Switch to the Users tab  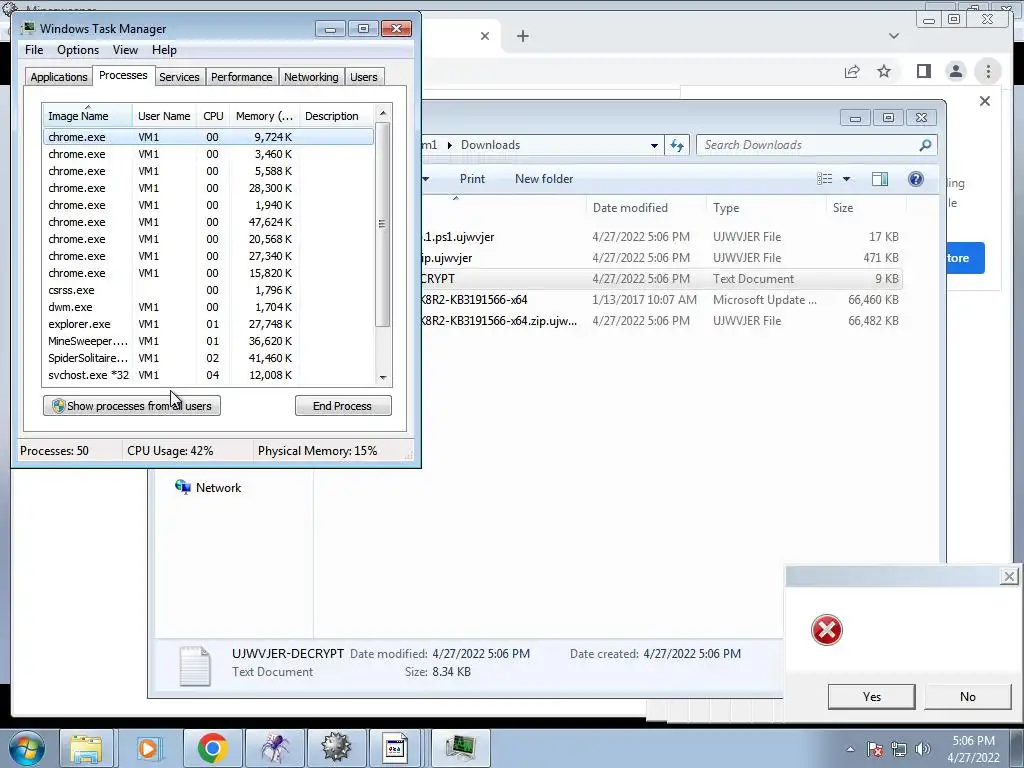363,77
